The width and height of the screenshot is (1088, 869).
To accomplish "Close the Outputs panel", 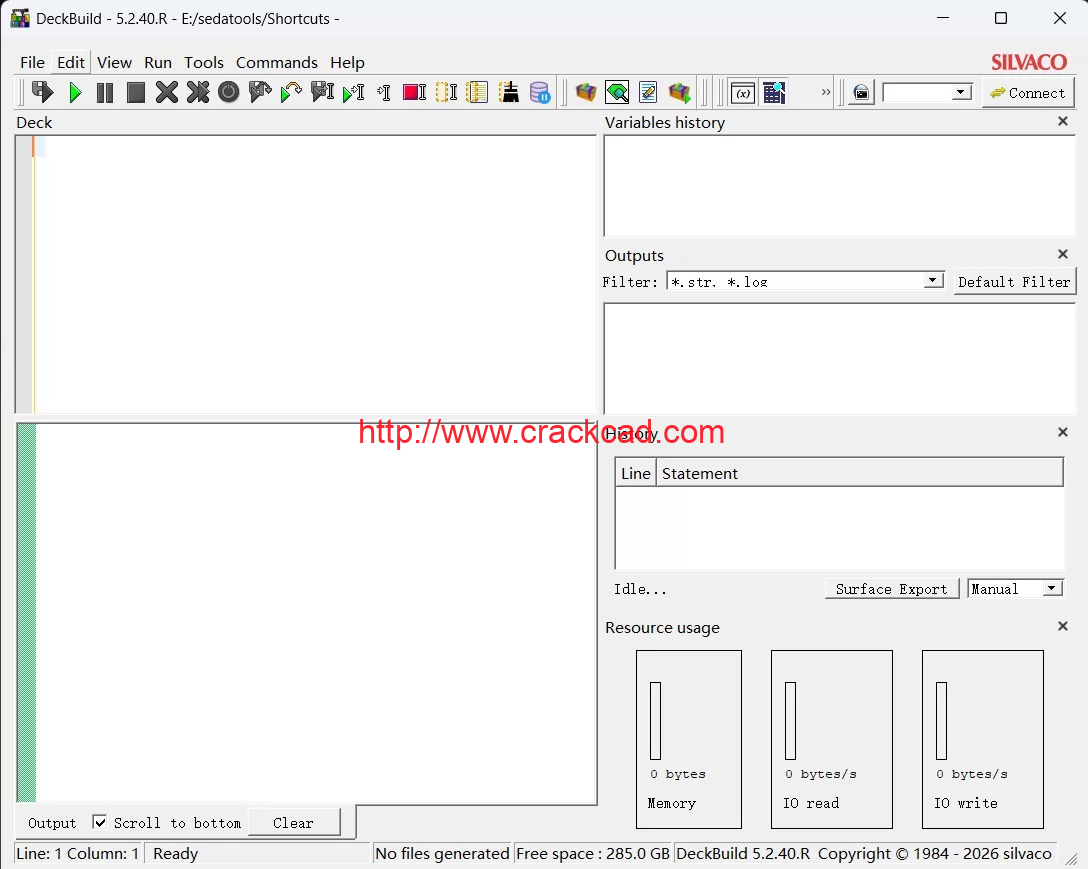I will tap(1062, 255).
